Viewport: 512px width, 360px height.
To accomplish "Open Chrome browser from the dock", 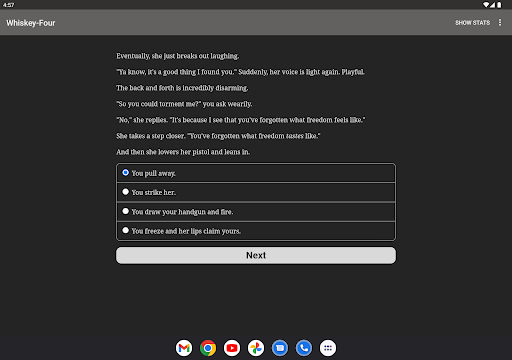I will 208,348.
